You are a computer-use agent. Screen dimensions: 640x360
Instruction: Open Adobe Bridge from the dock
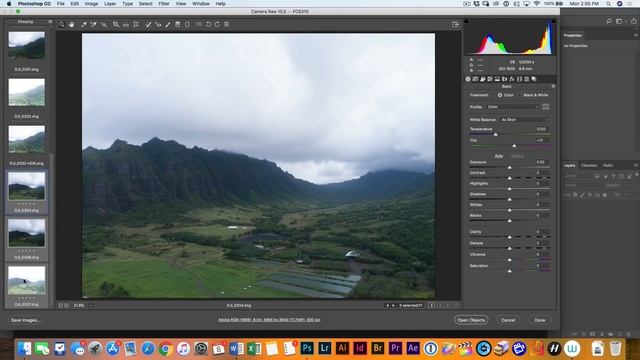378,348
